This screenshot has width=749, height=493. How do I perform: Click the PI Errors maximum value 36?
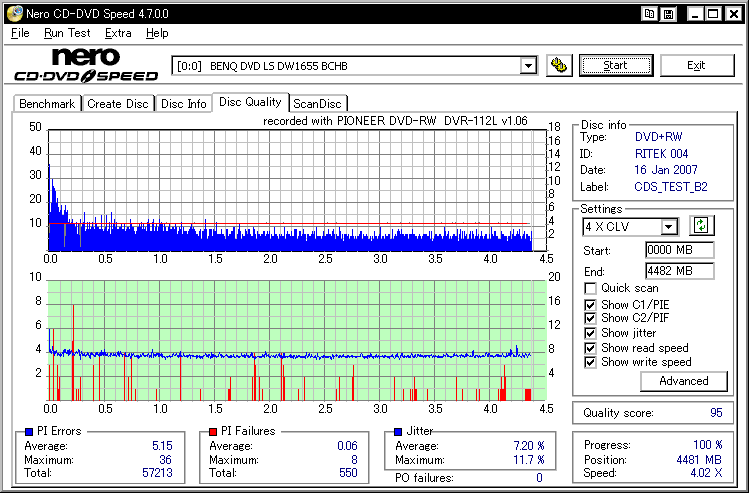[166, 460]
